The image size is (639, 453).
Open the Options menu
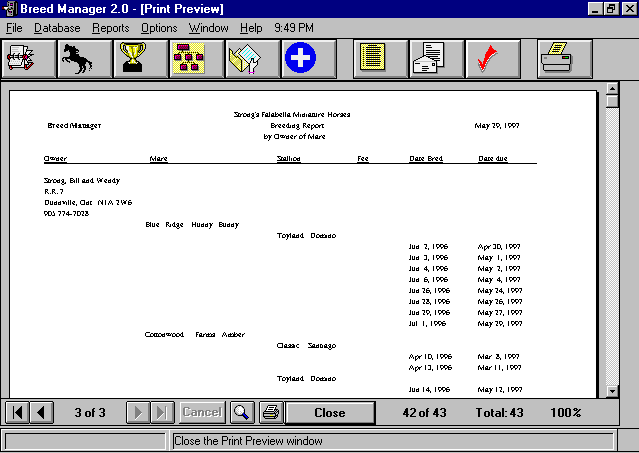(158, 28)
